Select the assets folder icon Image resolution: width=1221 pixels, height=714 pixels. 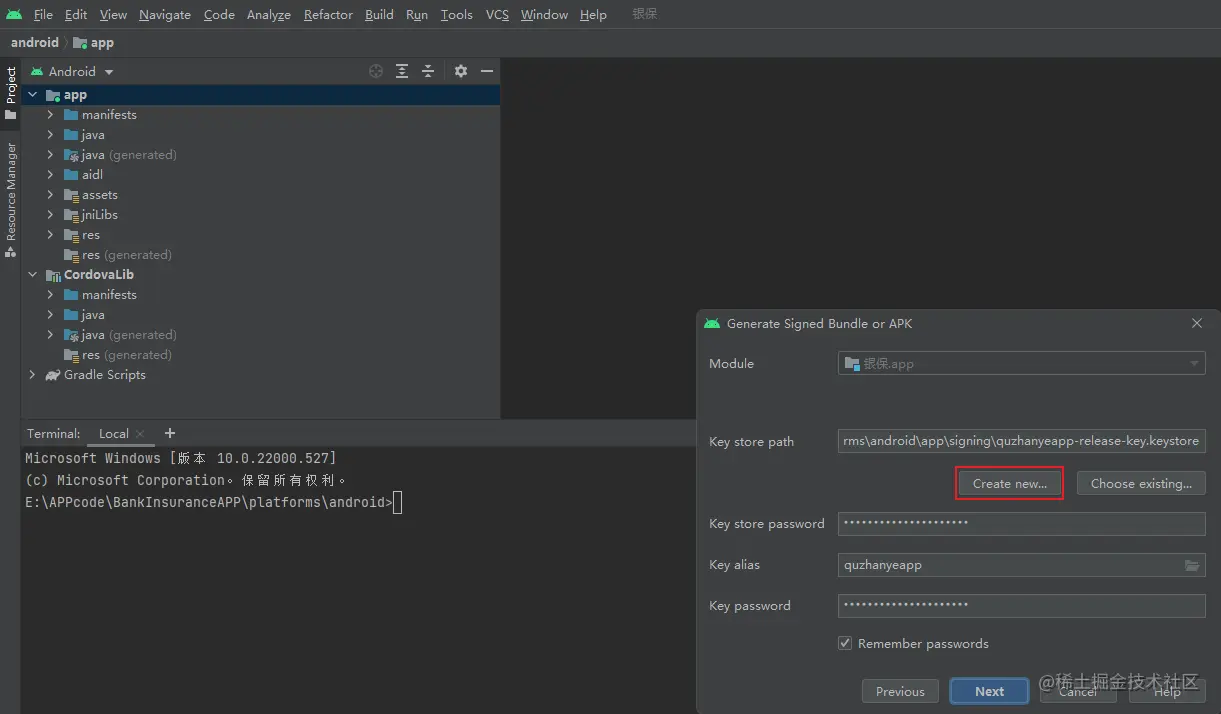click(71, 195)
